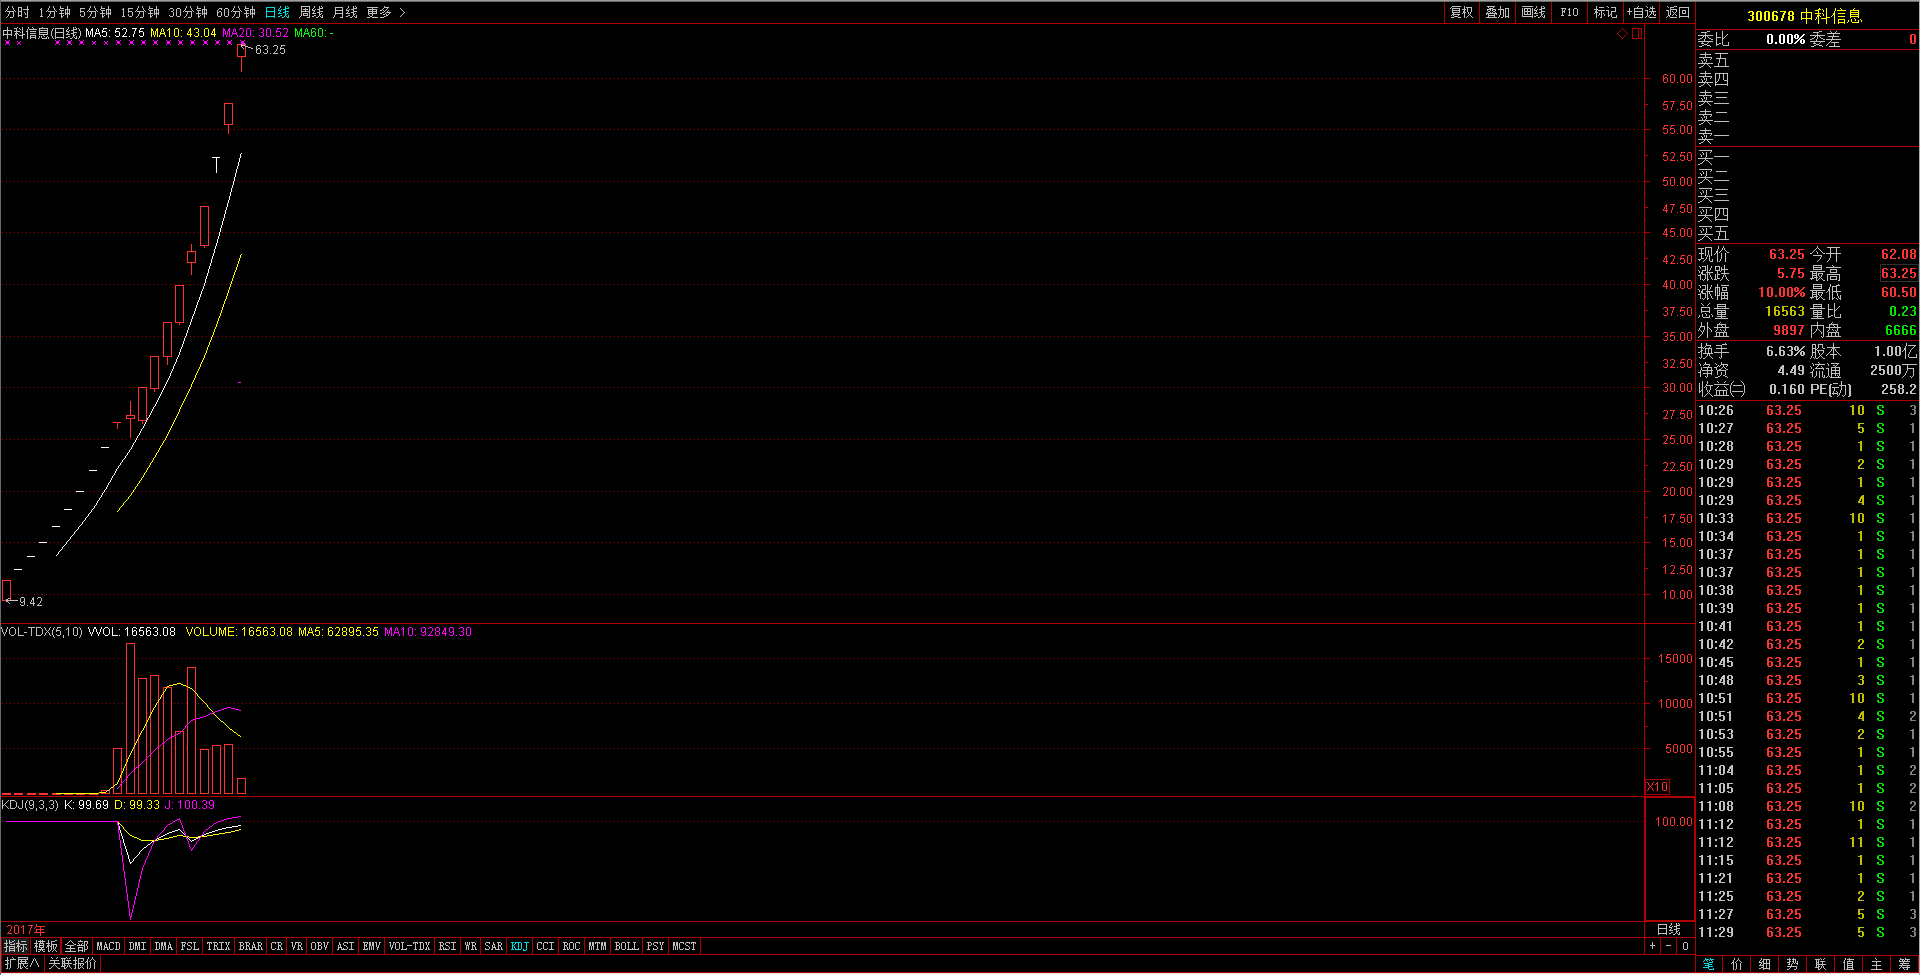Select the MACD indicator tab
1920x975 pixels.
pos(108,946)
